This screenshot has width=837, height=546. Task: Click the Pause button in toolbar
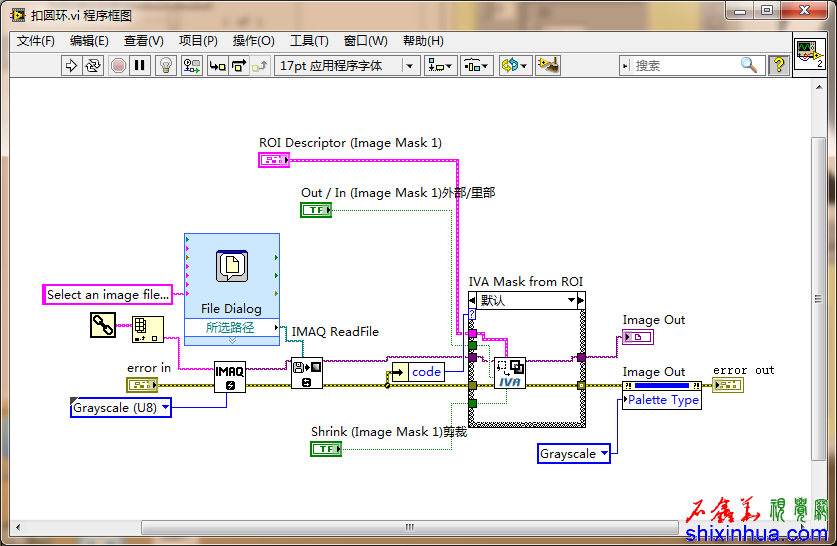(140, 65)
